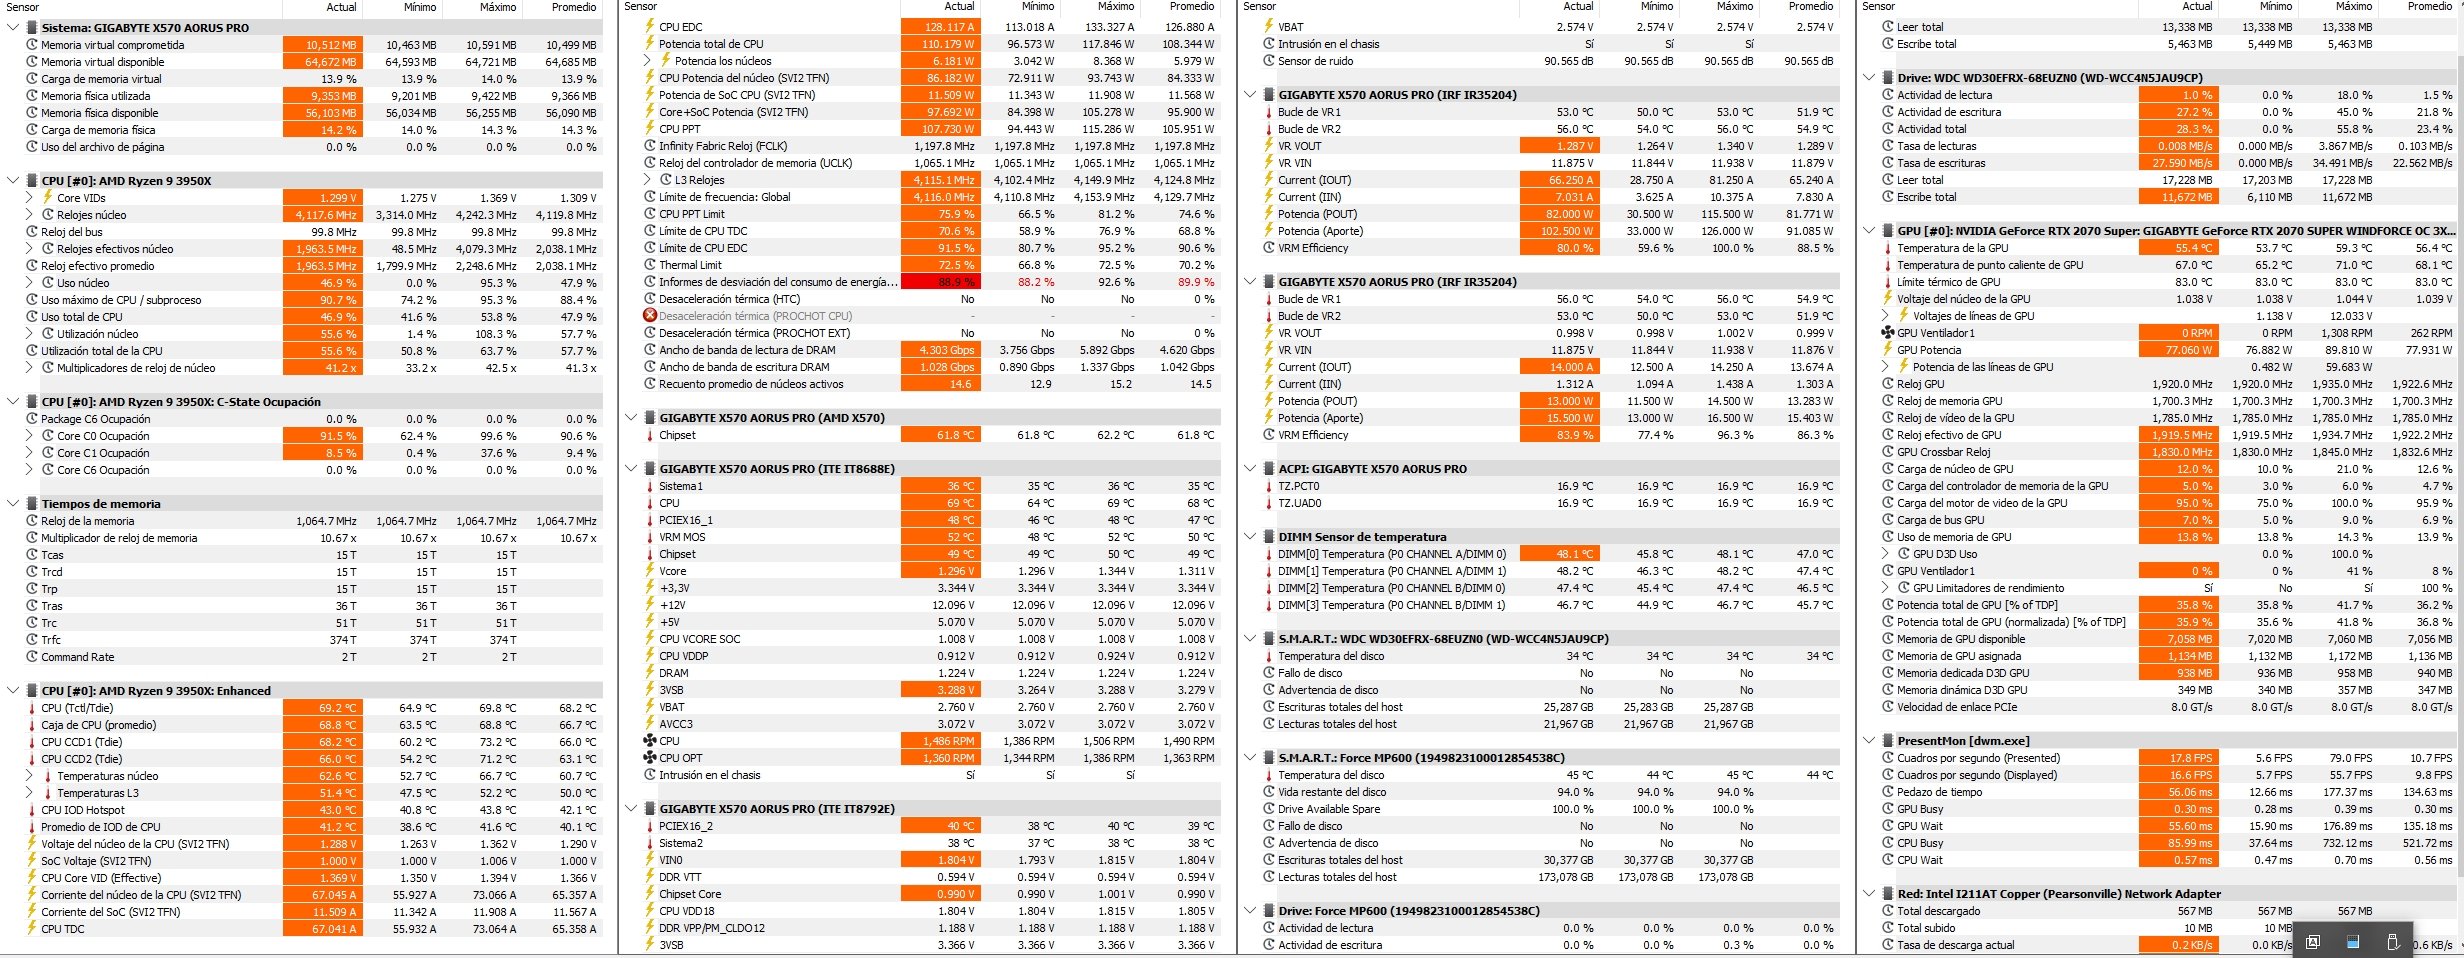Click lightning icon next to Core VIDs

click(x=48, y=198)
